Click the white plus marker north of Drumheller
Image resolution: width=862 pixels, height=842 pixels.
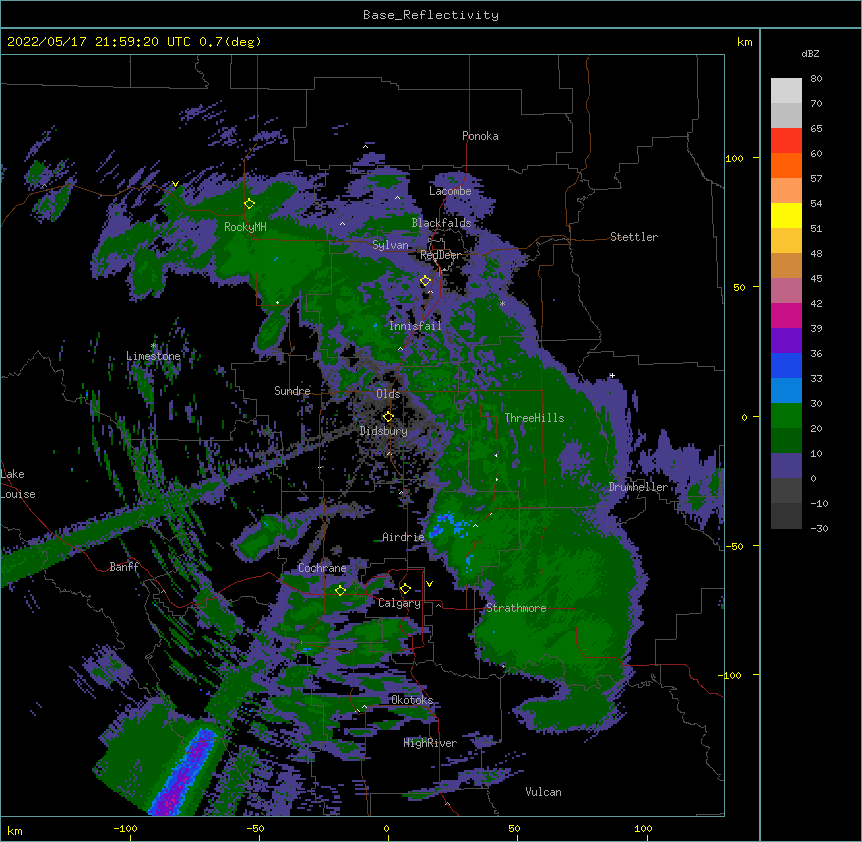pyautogui.click(x=612, y=376)
